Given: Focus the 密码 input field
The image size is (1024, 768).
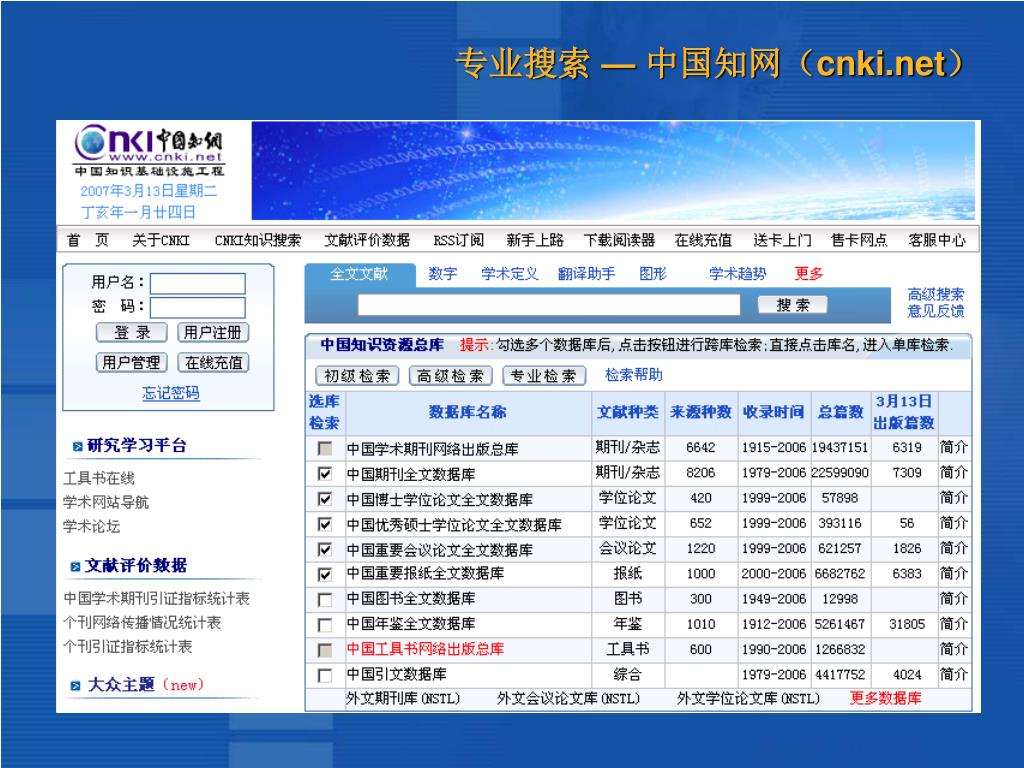Looking at the screenshot, I should pyautogui.click(x=198, y=308).
